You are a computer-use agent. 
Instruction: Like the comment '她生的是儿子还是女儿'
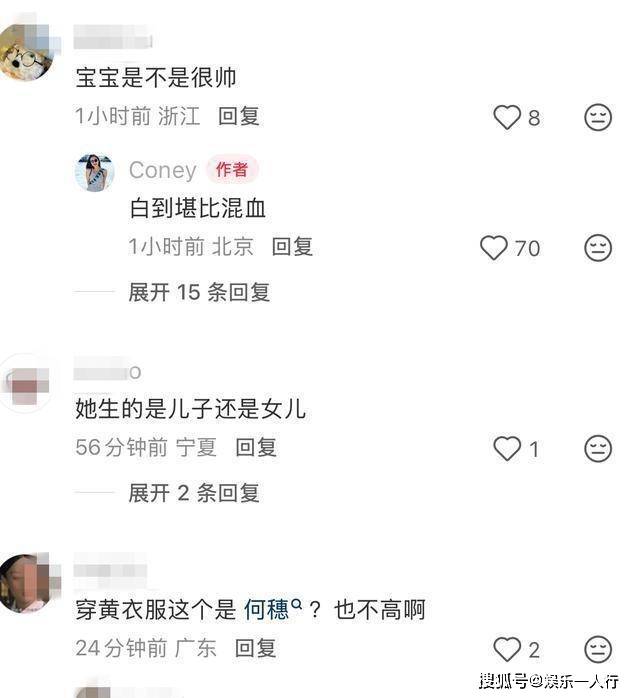[507, 448]
